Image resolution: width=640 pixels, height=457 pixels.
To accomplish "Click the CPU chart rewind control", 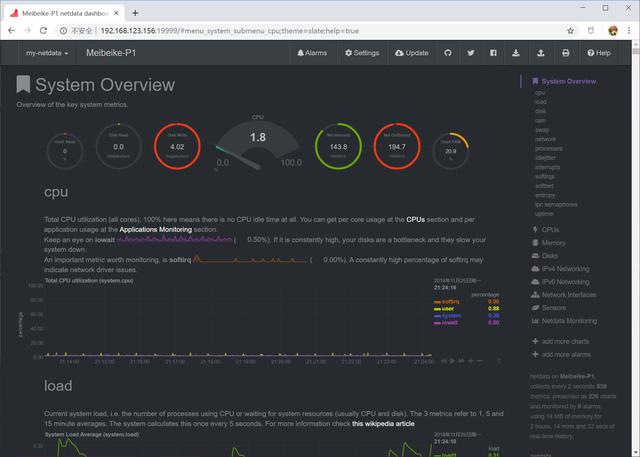I will [444, 361].
